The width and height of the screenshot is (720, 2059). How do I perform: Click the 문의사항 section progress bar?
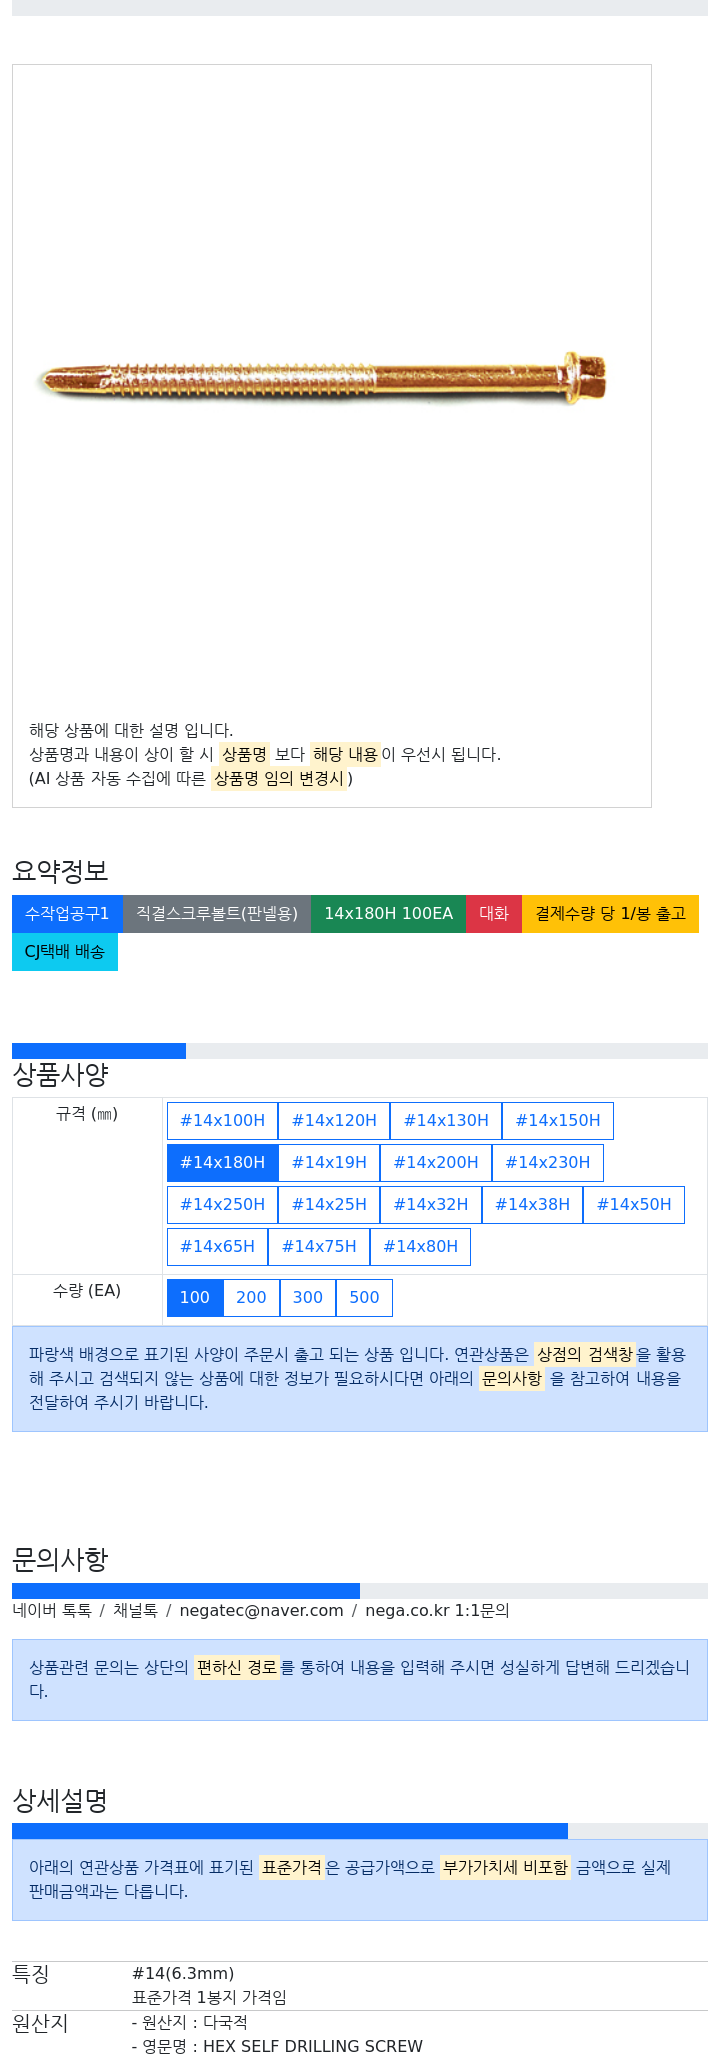click(x=360, y=1591)
